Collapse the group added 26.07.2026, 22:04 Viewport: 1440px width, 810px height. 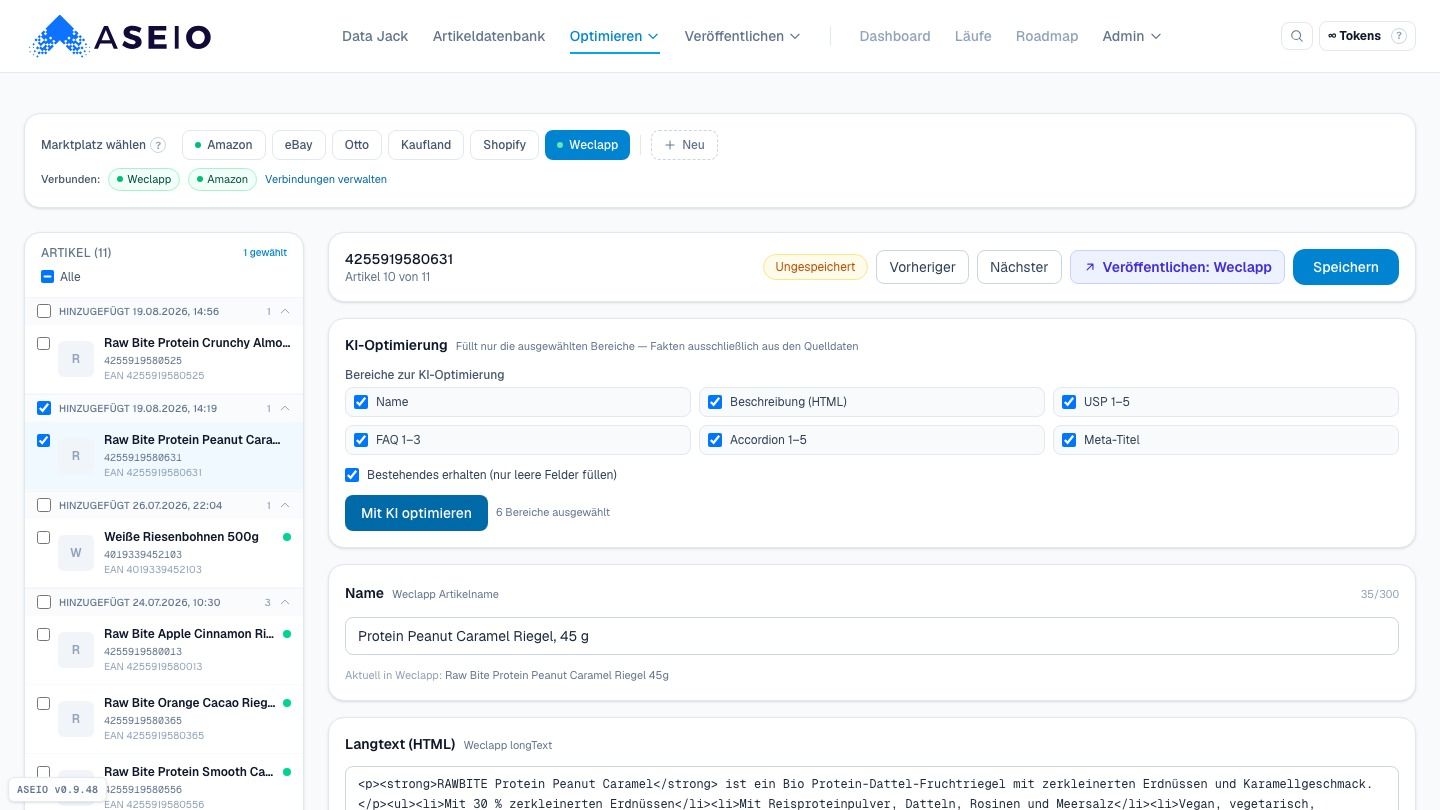pos(285,506)
